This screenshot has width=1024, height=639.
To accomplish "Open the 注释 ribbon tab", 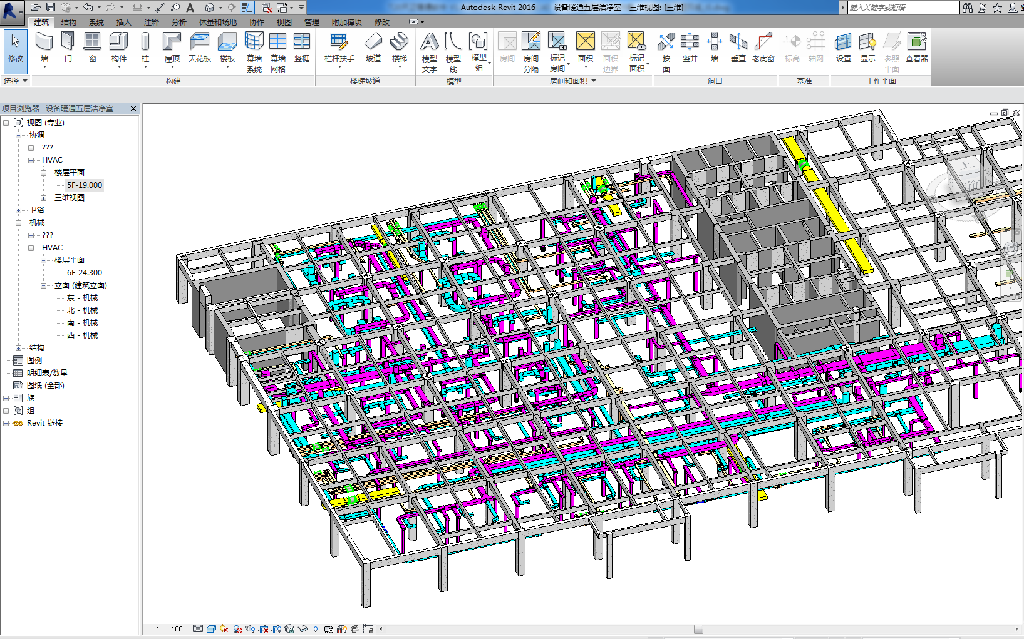I will coord(151,21).
